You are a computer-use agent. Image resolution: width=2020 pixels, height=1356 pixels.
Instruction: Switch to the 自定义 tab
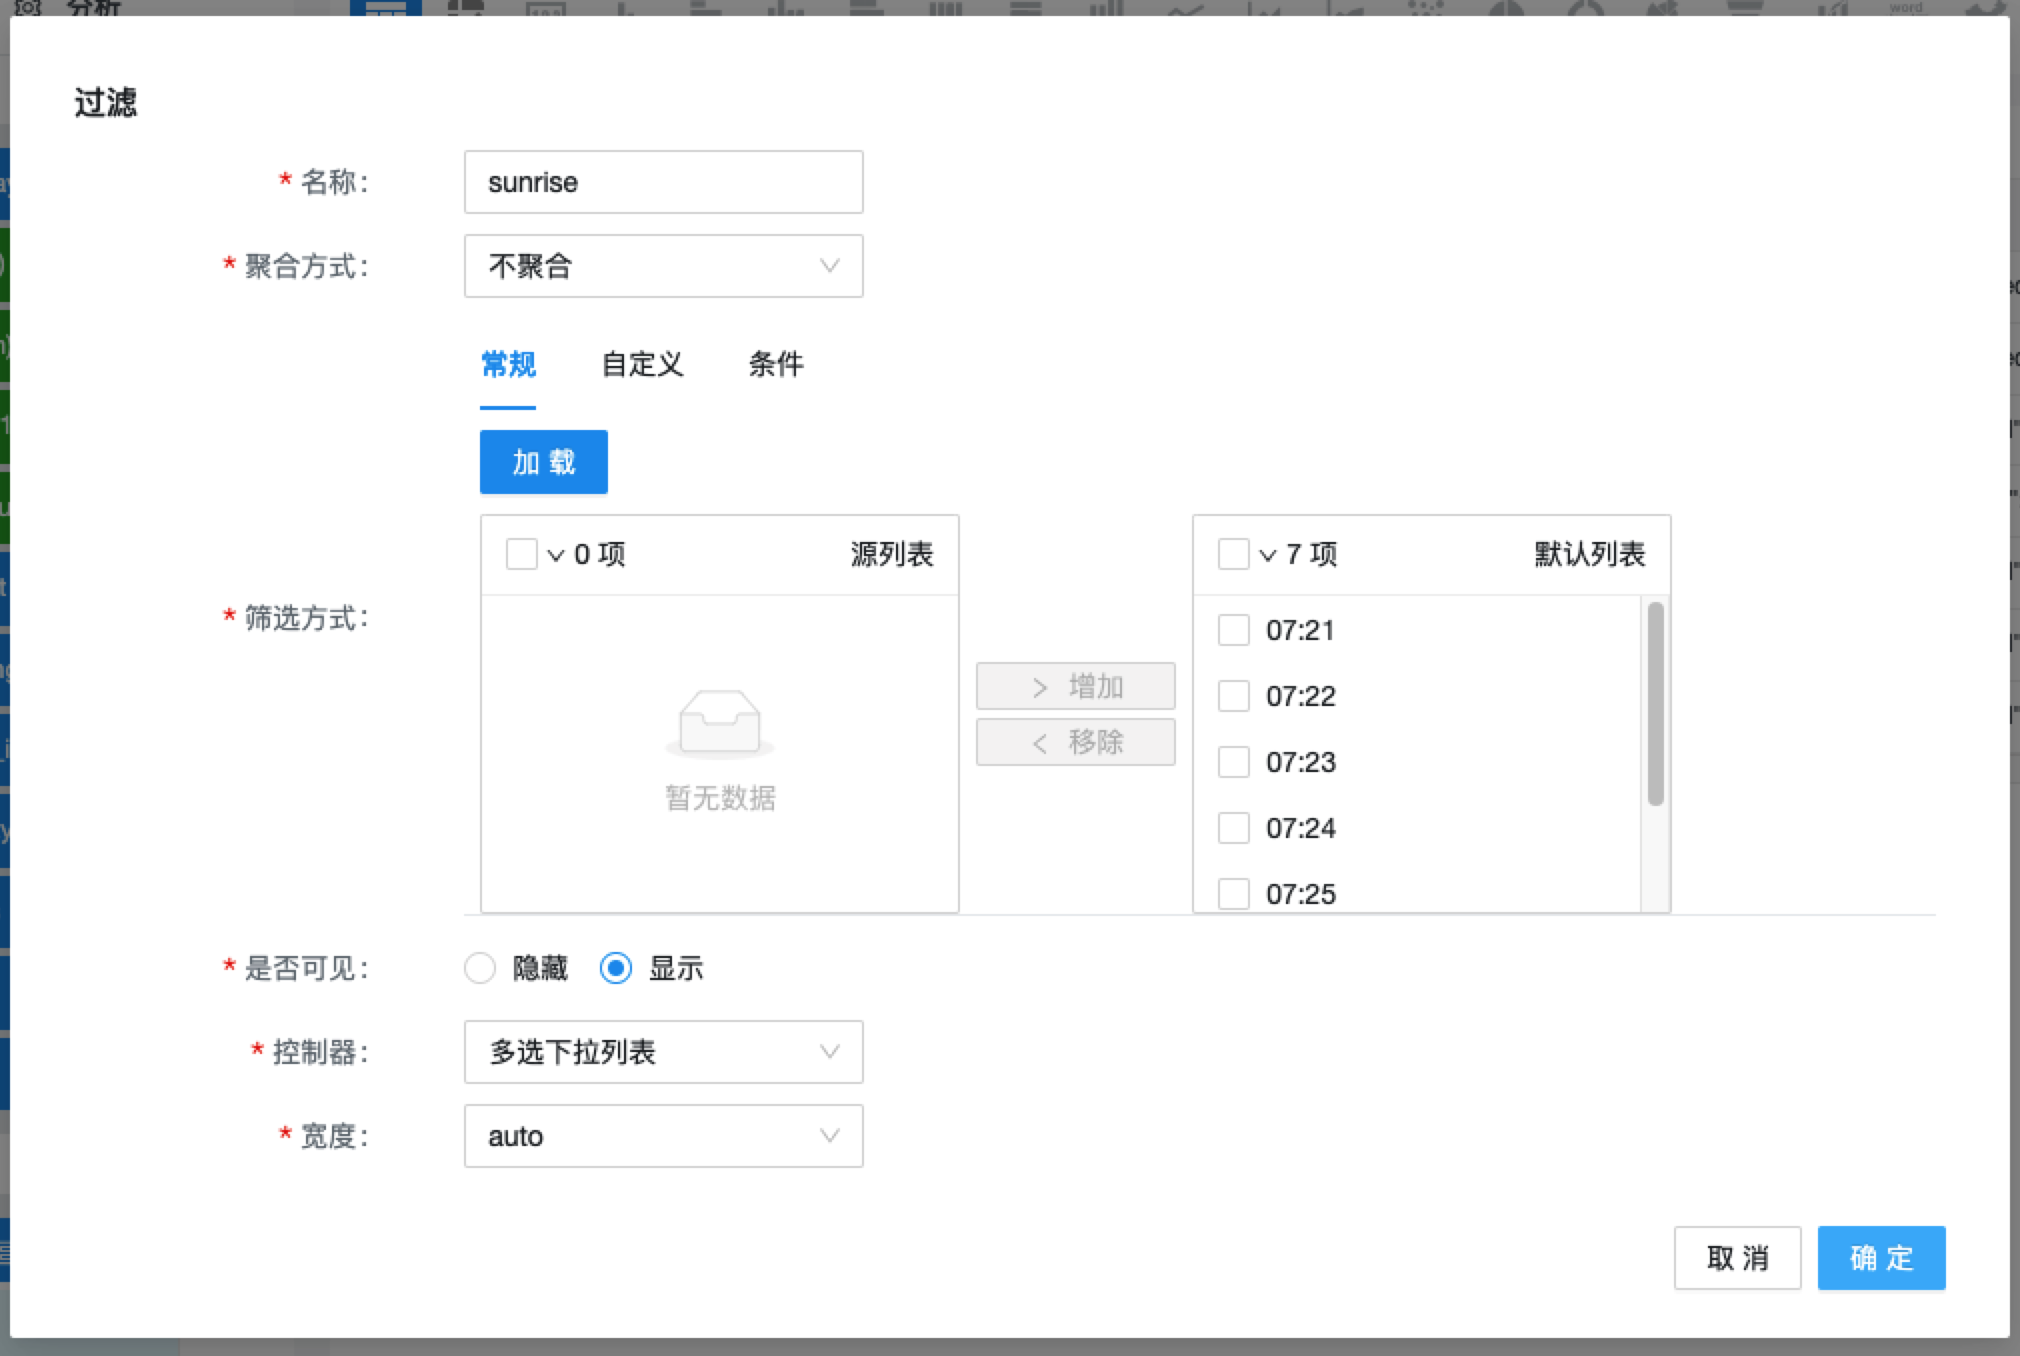click(643, 365)
